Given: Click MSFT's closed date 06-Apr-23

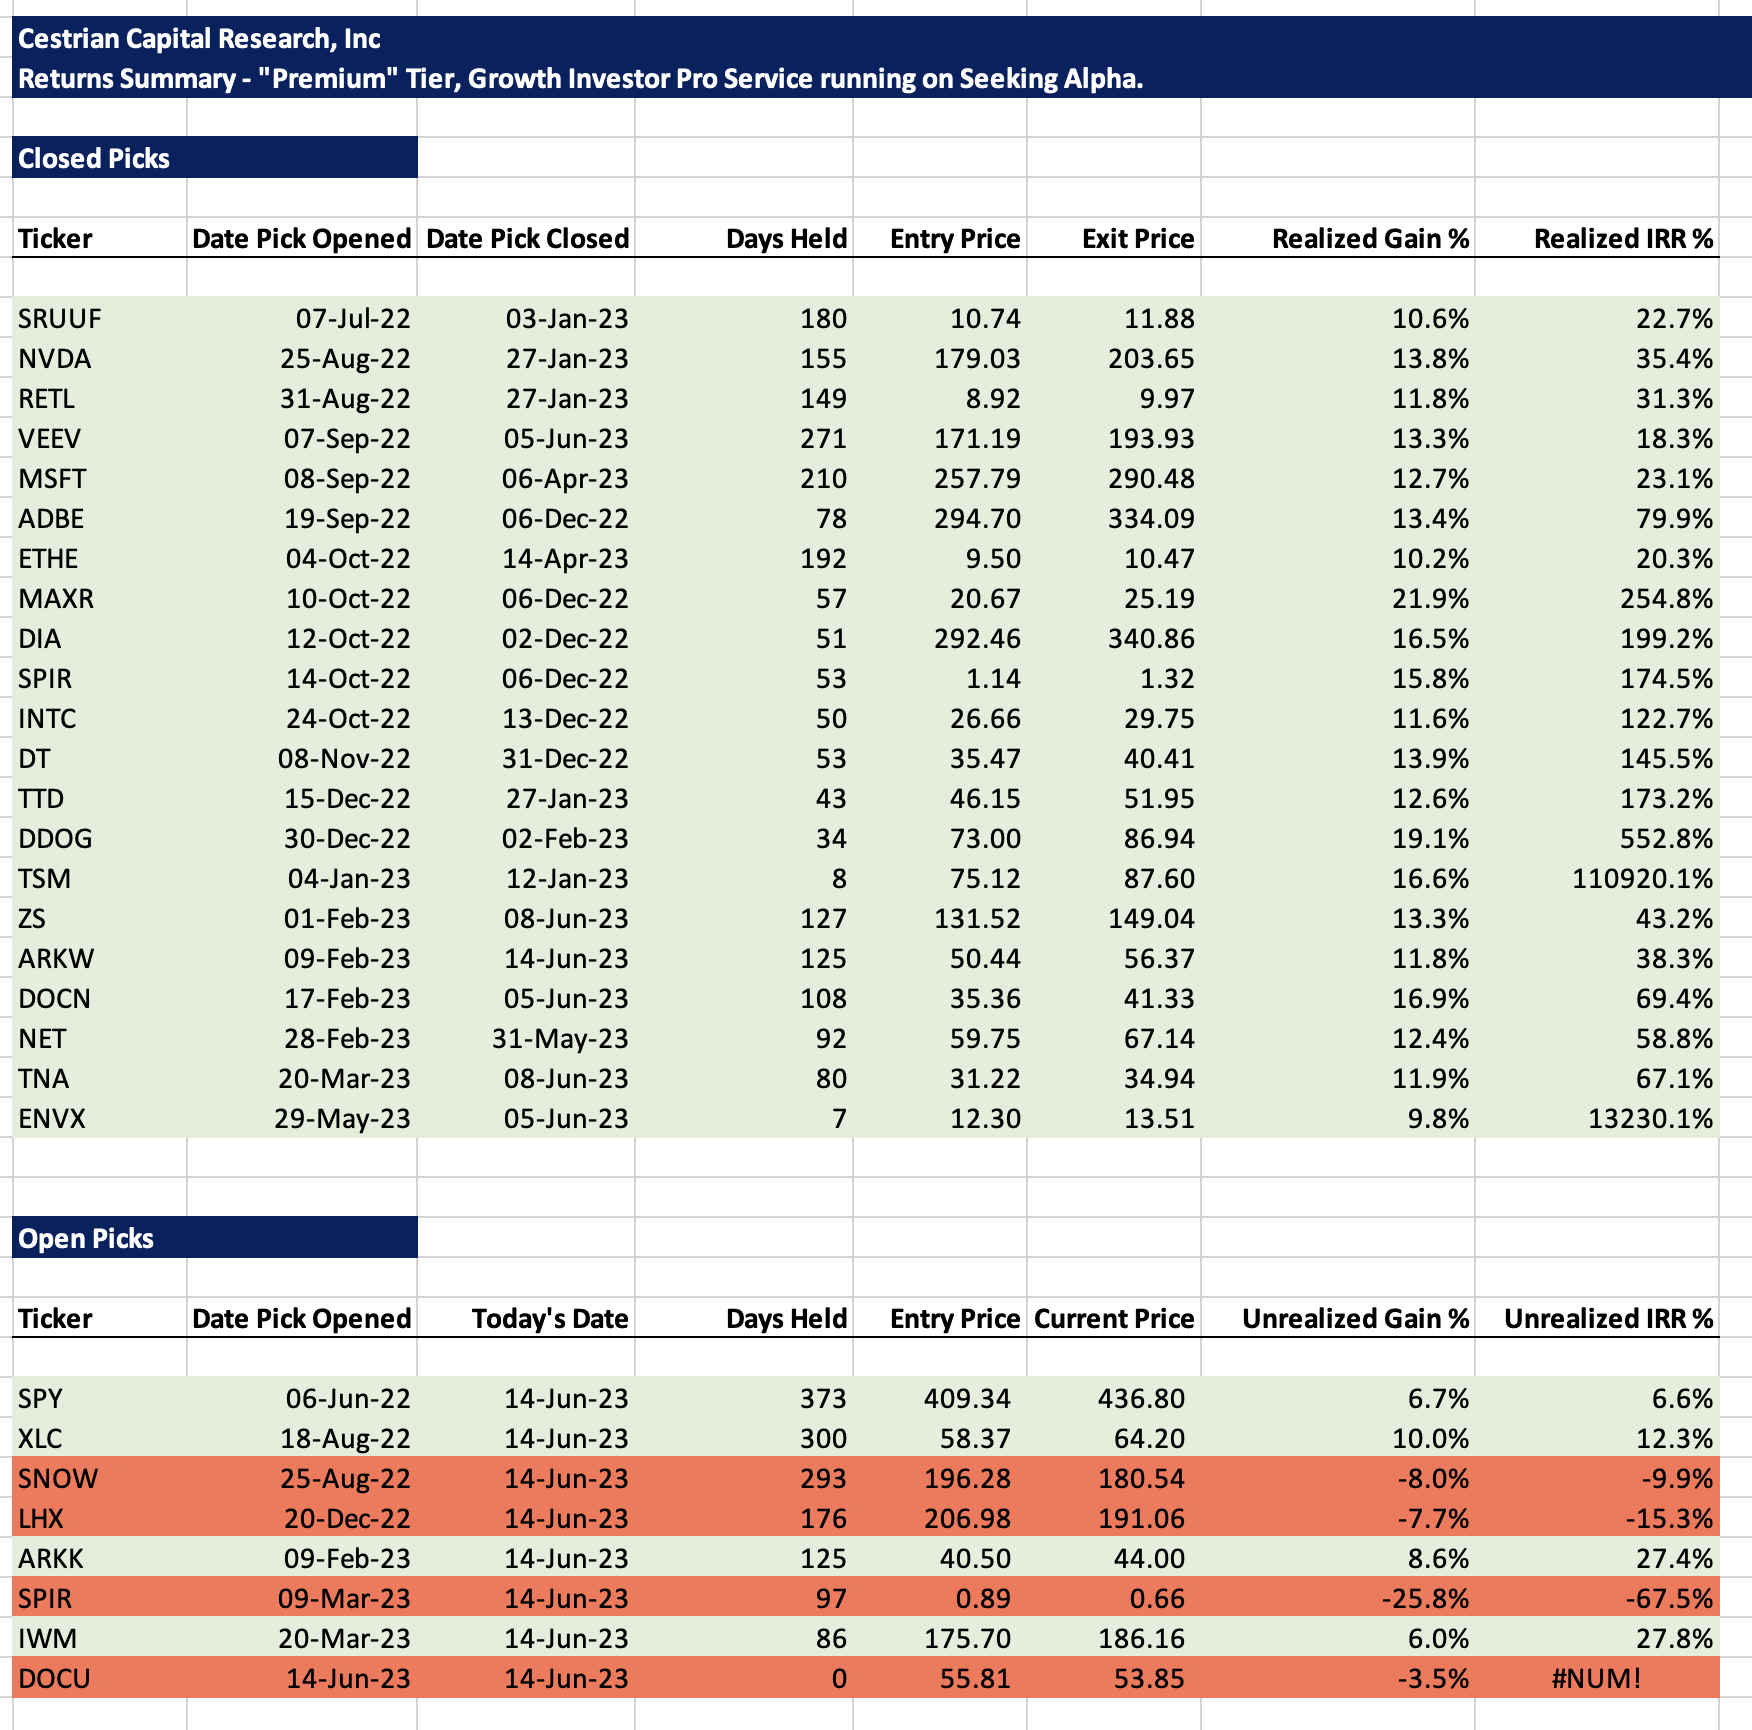Looking at the screenshot, I should [x=565, y=479].
